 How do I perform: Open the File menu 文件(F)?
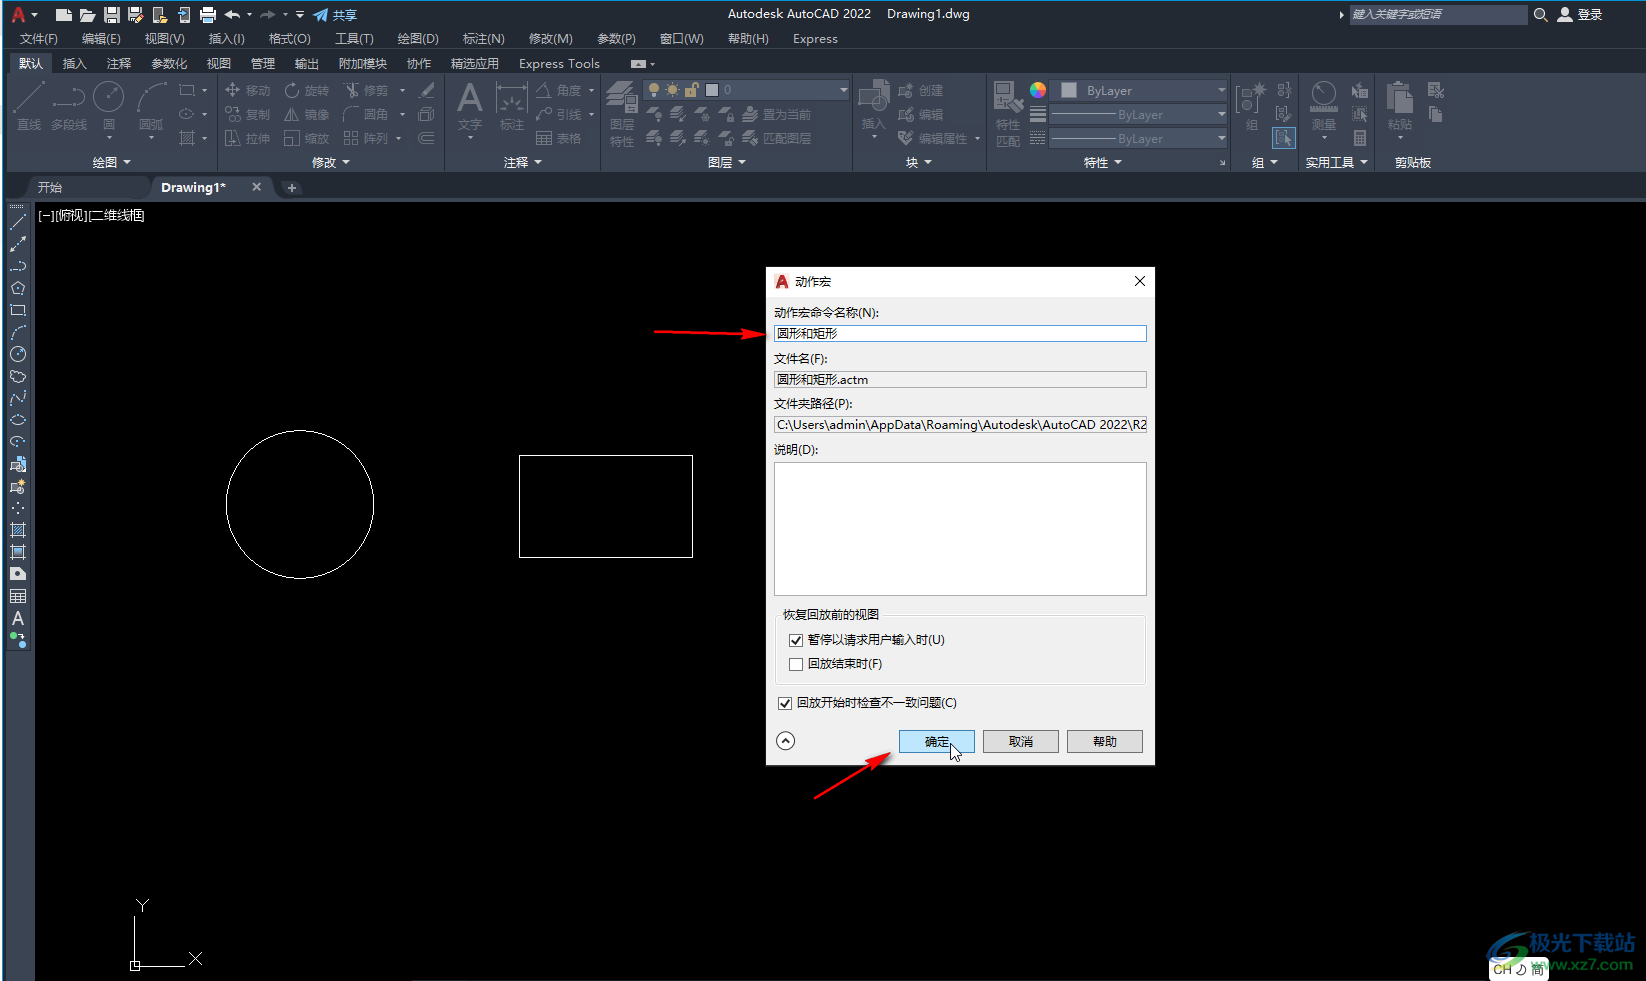pos(39,39)
